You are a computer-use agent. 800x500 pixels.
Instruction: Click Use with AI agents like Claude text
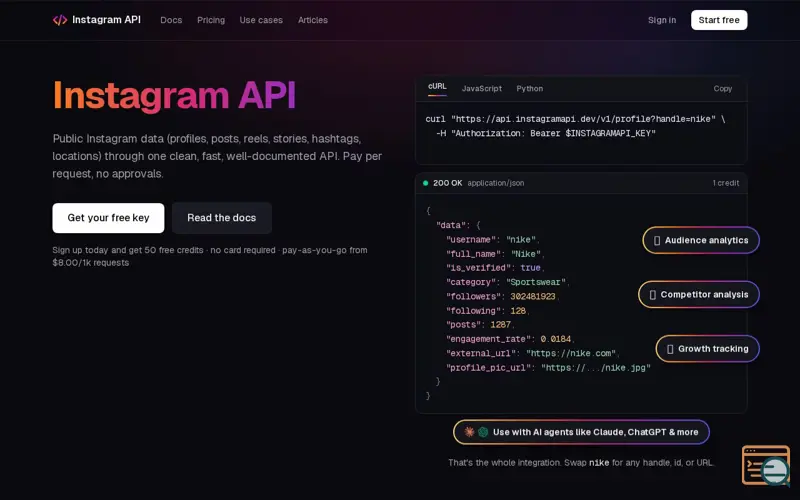(595, 432)
